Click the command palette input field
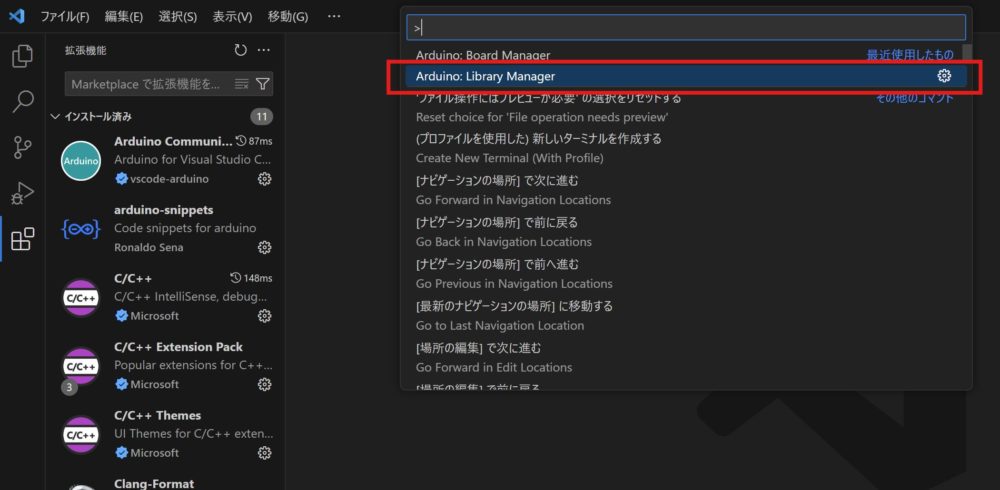 [x=685, y=27]
